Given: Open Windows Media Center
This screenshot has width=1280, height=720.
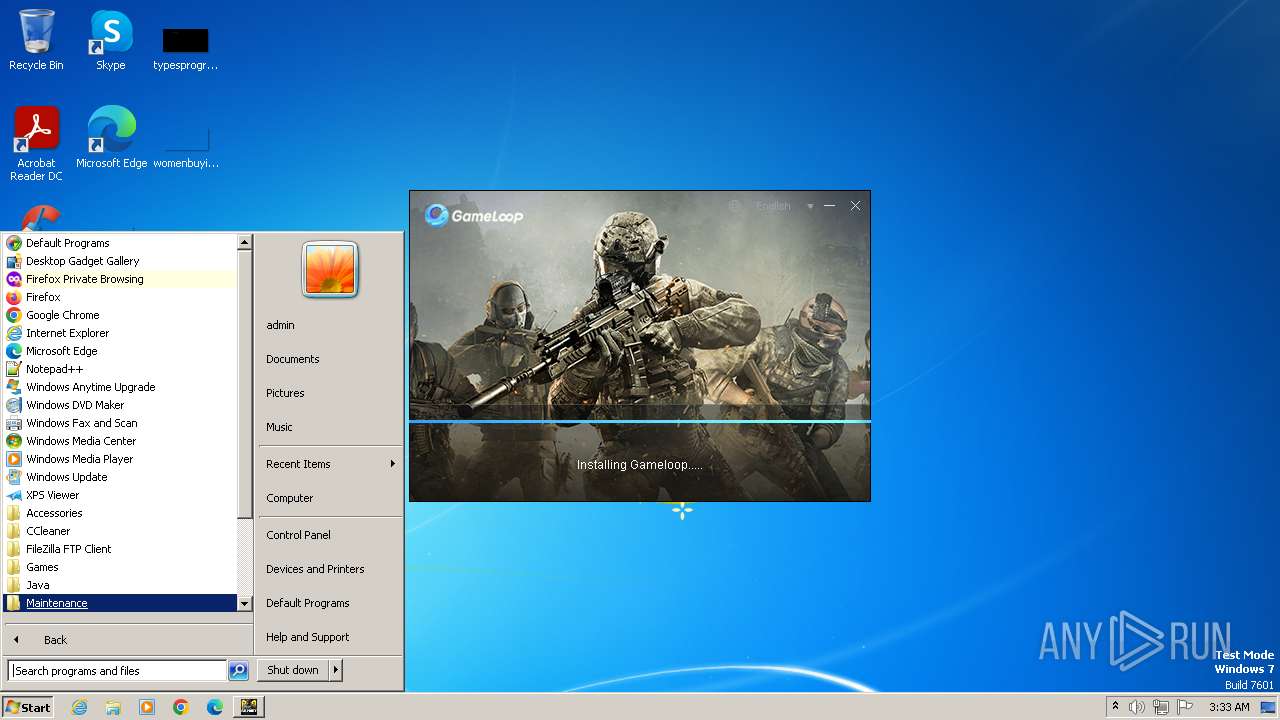Looking at the screenshot, I should 120,441.
